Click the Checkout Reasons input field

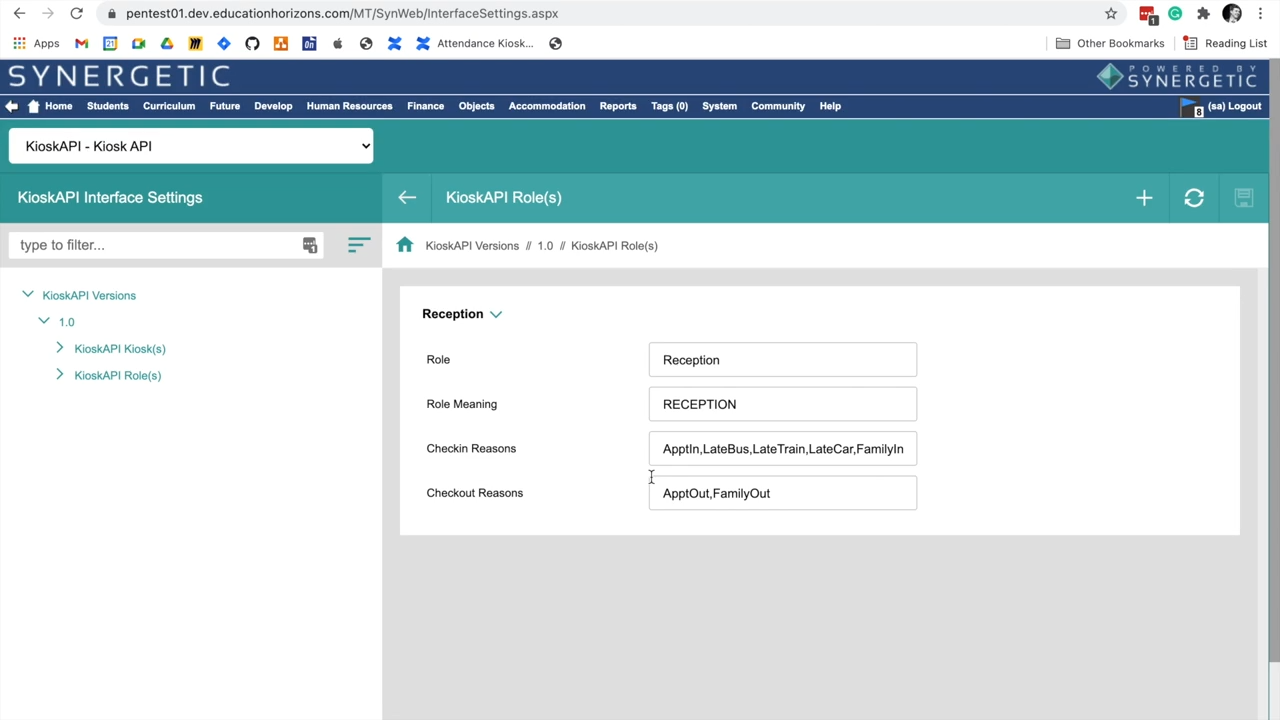pyautogui.click(x=783, y=493)
